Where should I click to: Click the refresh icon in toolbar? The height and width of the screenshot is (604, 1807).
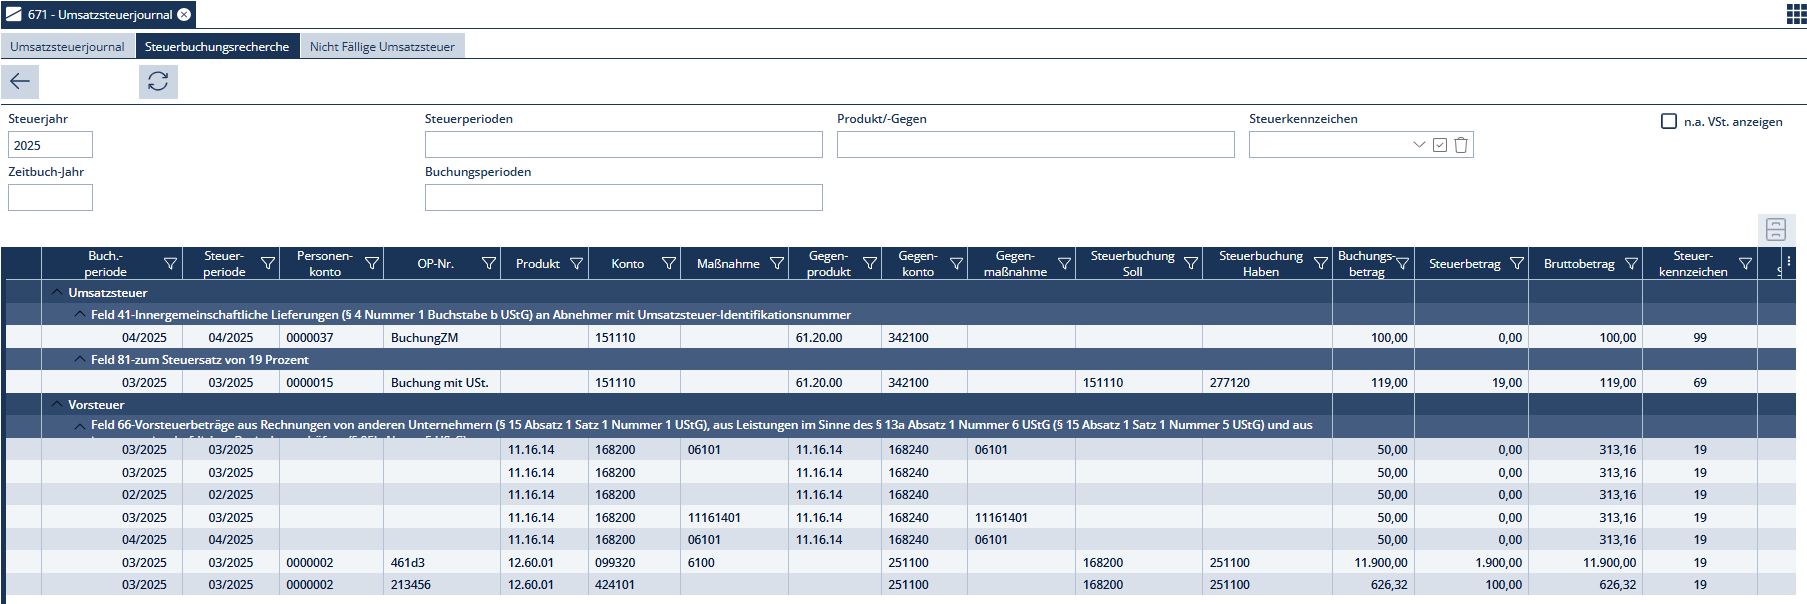click(158, 82)
